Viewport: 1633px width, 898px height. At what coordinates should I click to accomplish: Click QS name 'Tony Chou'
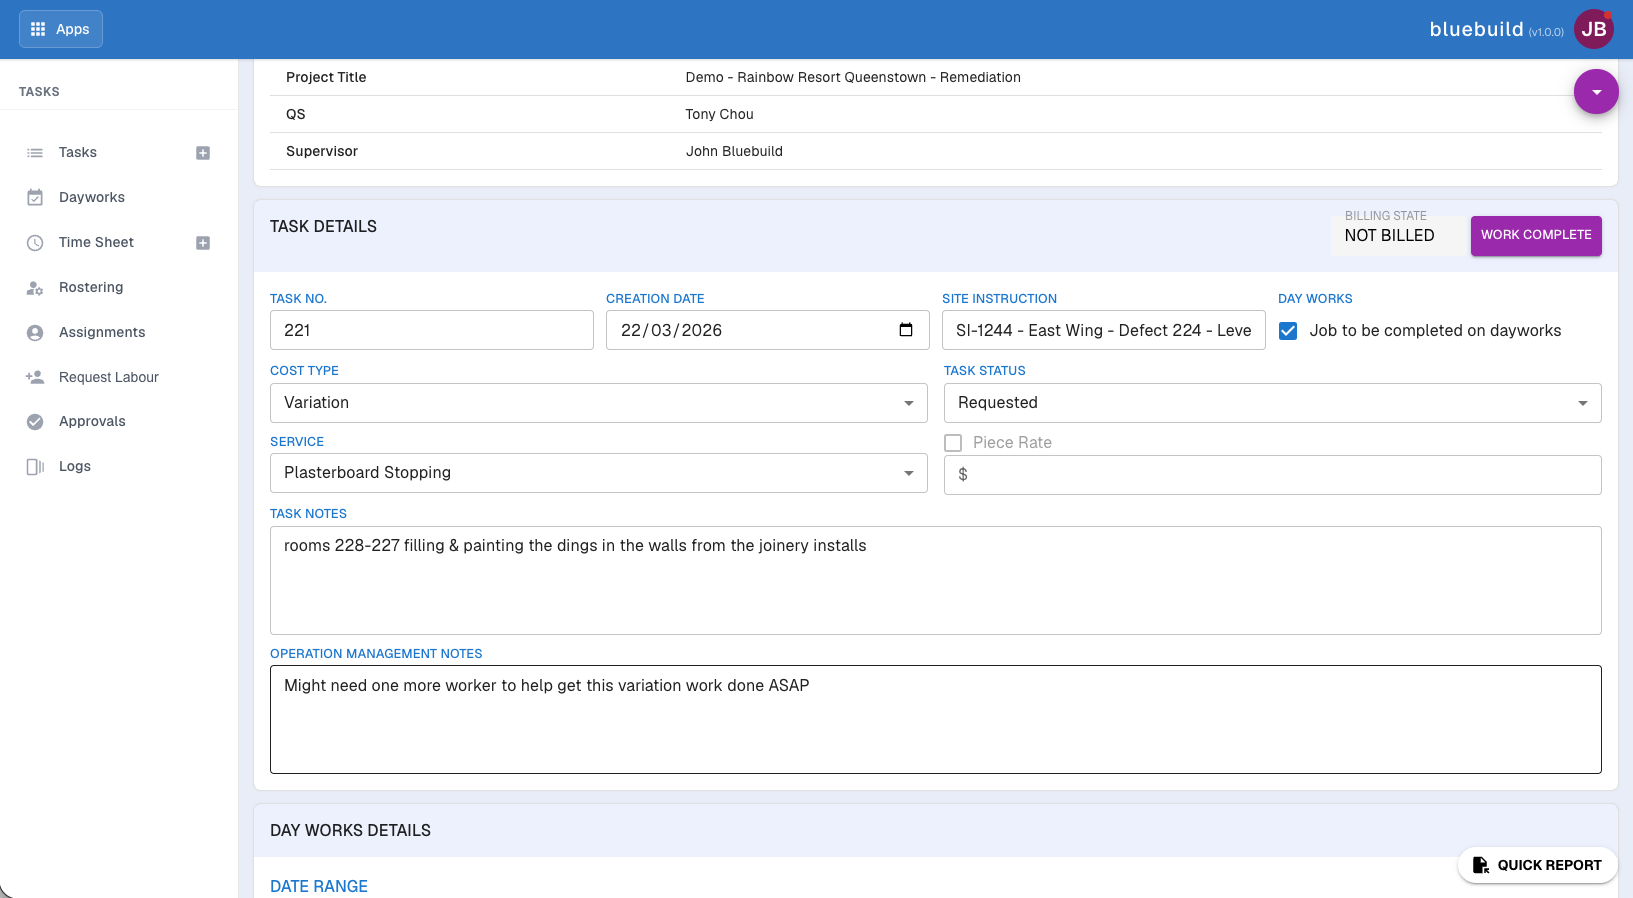pyautogui.click(x=720, y=114)
